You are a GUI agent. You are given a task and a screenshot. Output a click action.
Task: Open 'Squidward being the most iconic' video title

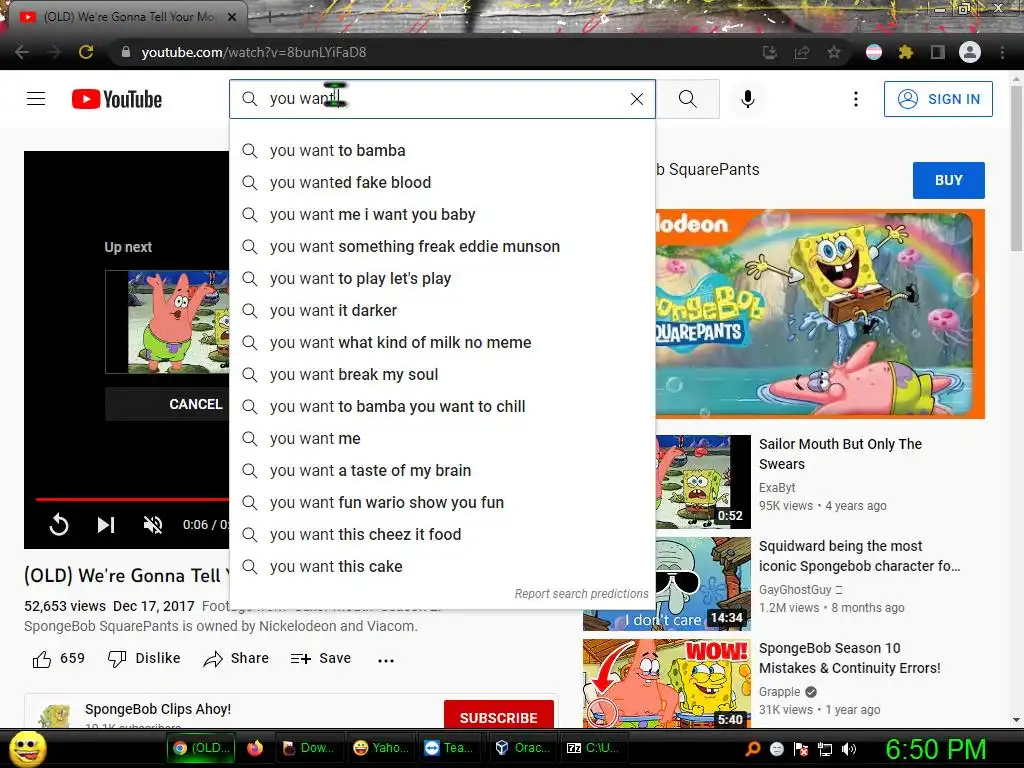[x=859, y=556]
